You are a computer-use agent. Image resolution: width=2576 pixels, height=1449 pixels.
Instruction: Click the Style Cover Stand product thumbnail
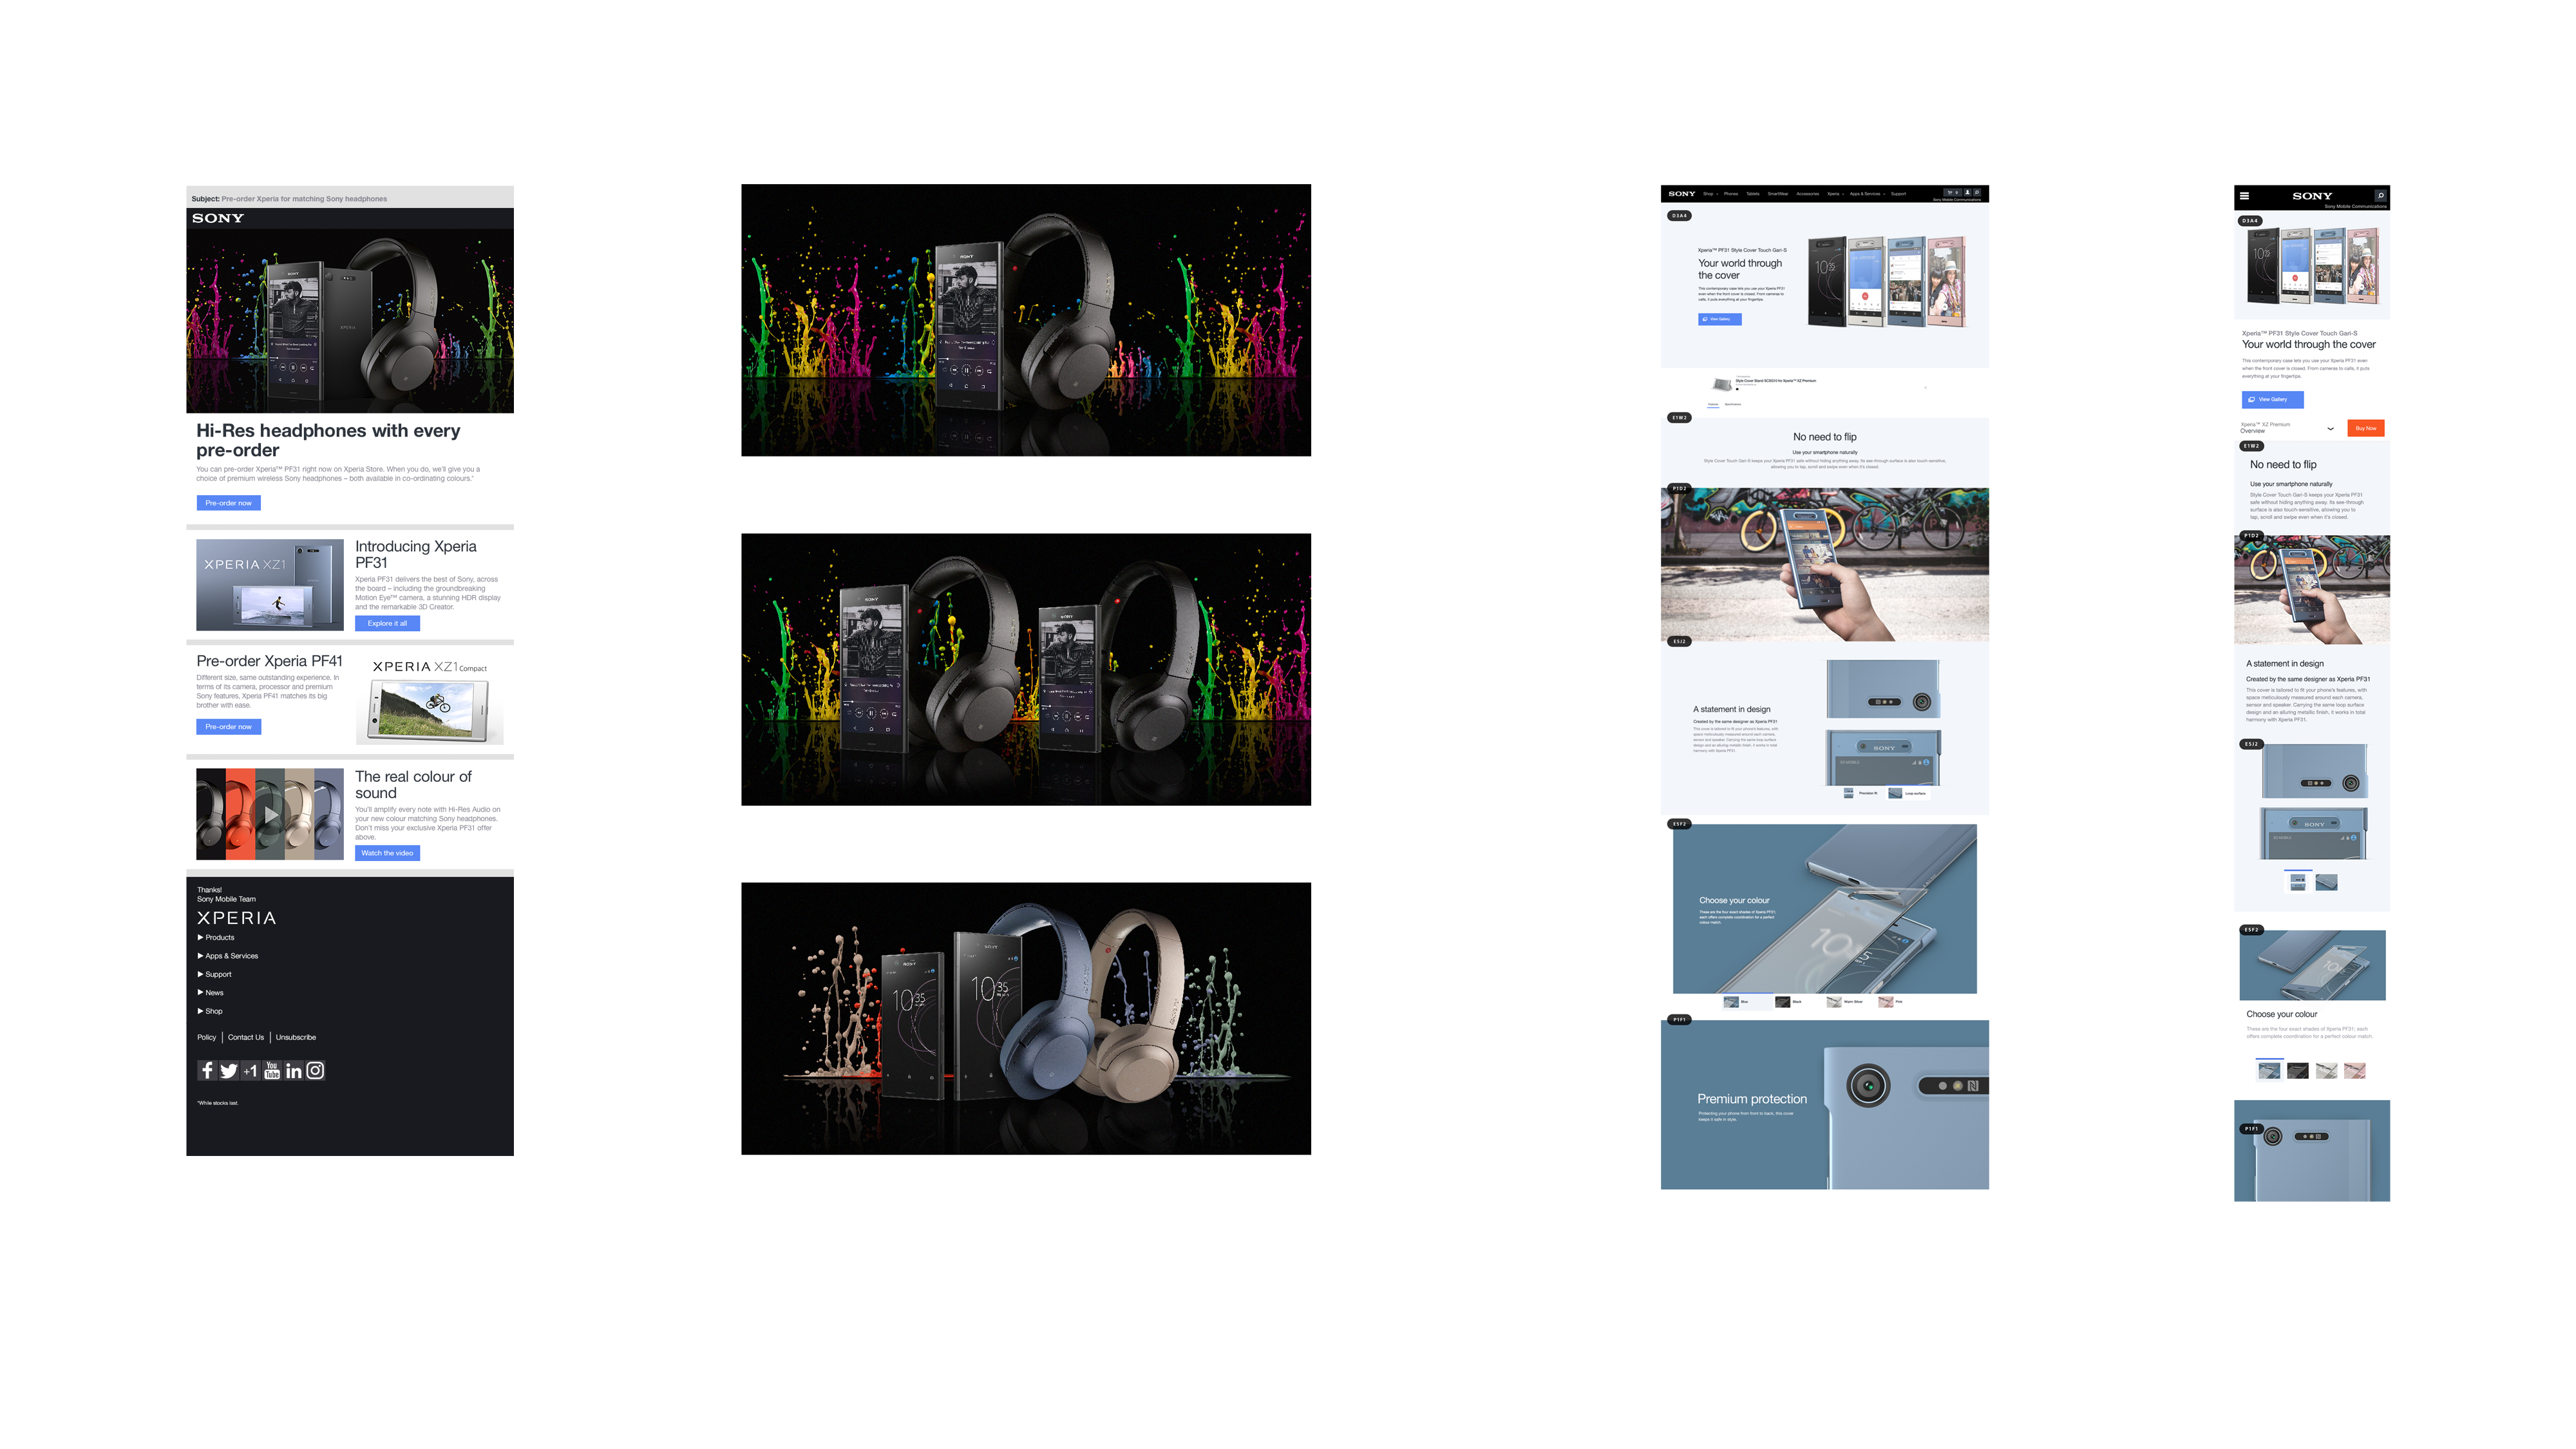(x=1722, y=385)
